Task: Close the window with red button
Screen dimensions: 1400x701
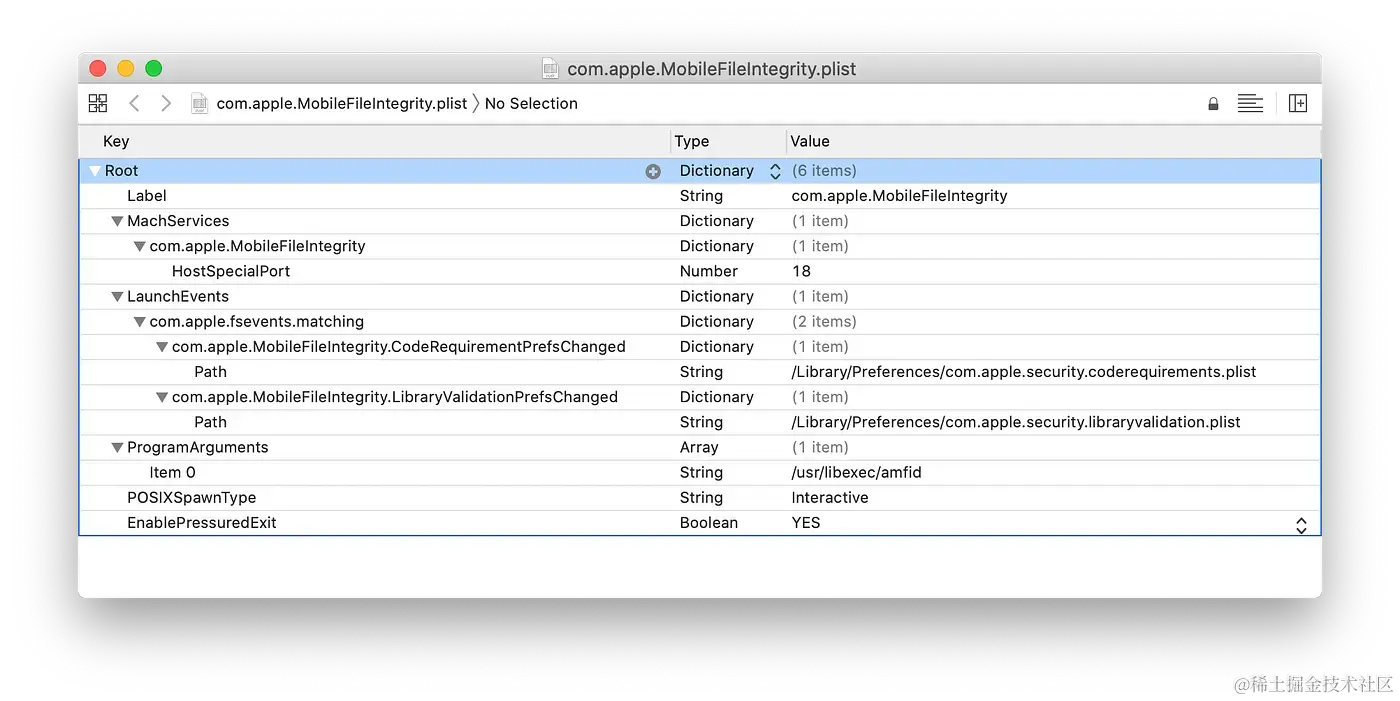Action: (x=98, y=68)
